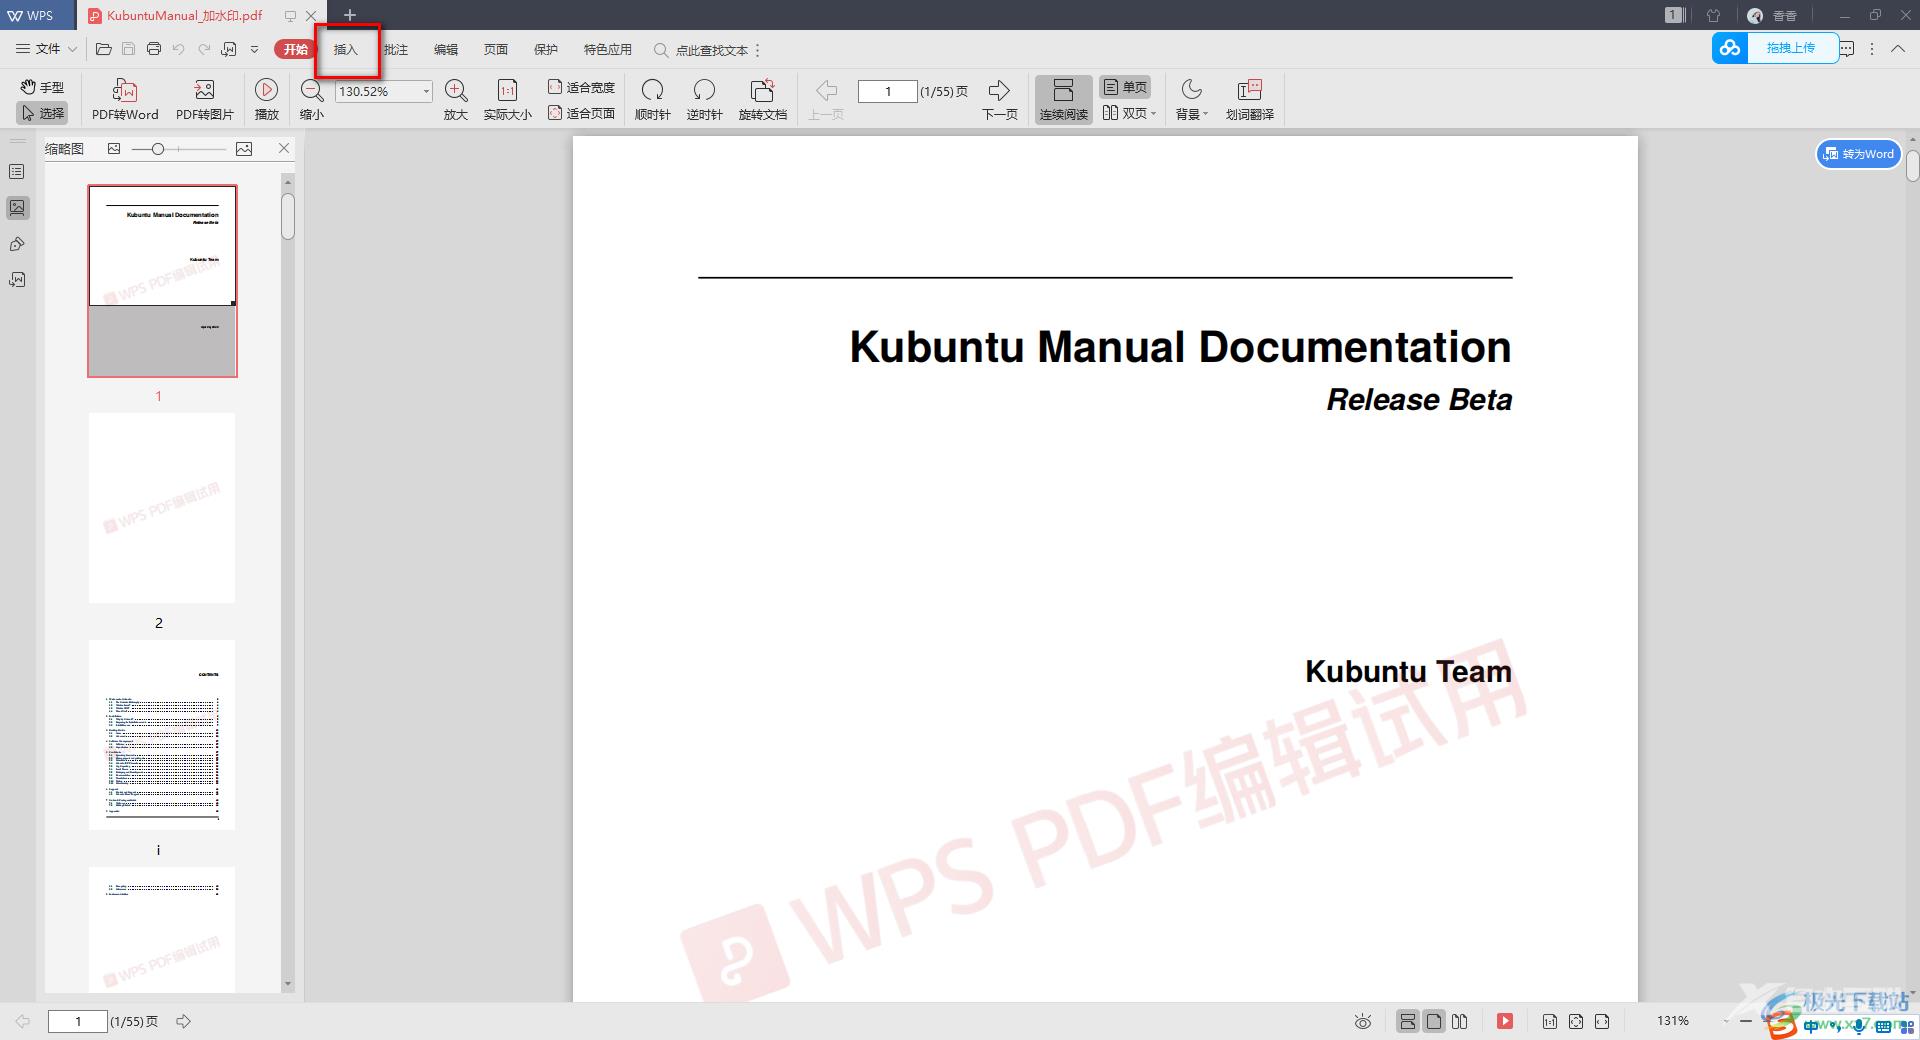Expand the 文件 menu arrow
Image resolution: width=1920 pixels, height=1040 pixels.
pos(72,49)
